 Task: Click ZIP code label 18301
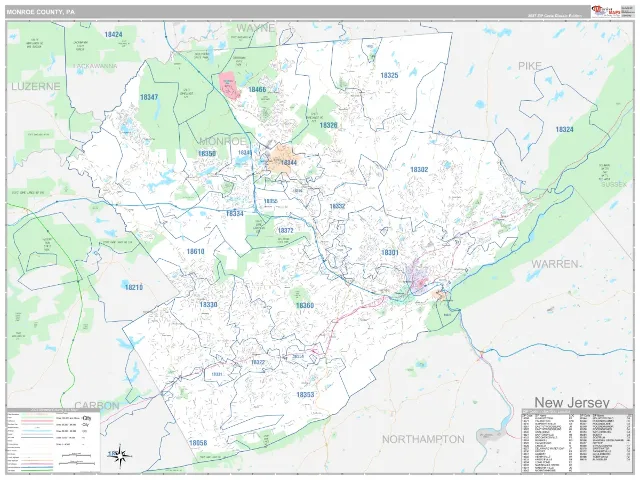[390, 253]
